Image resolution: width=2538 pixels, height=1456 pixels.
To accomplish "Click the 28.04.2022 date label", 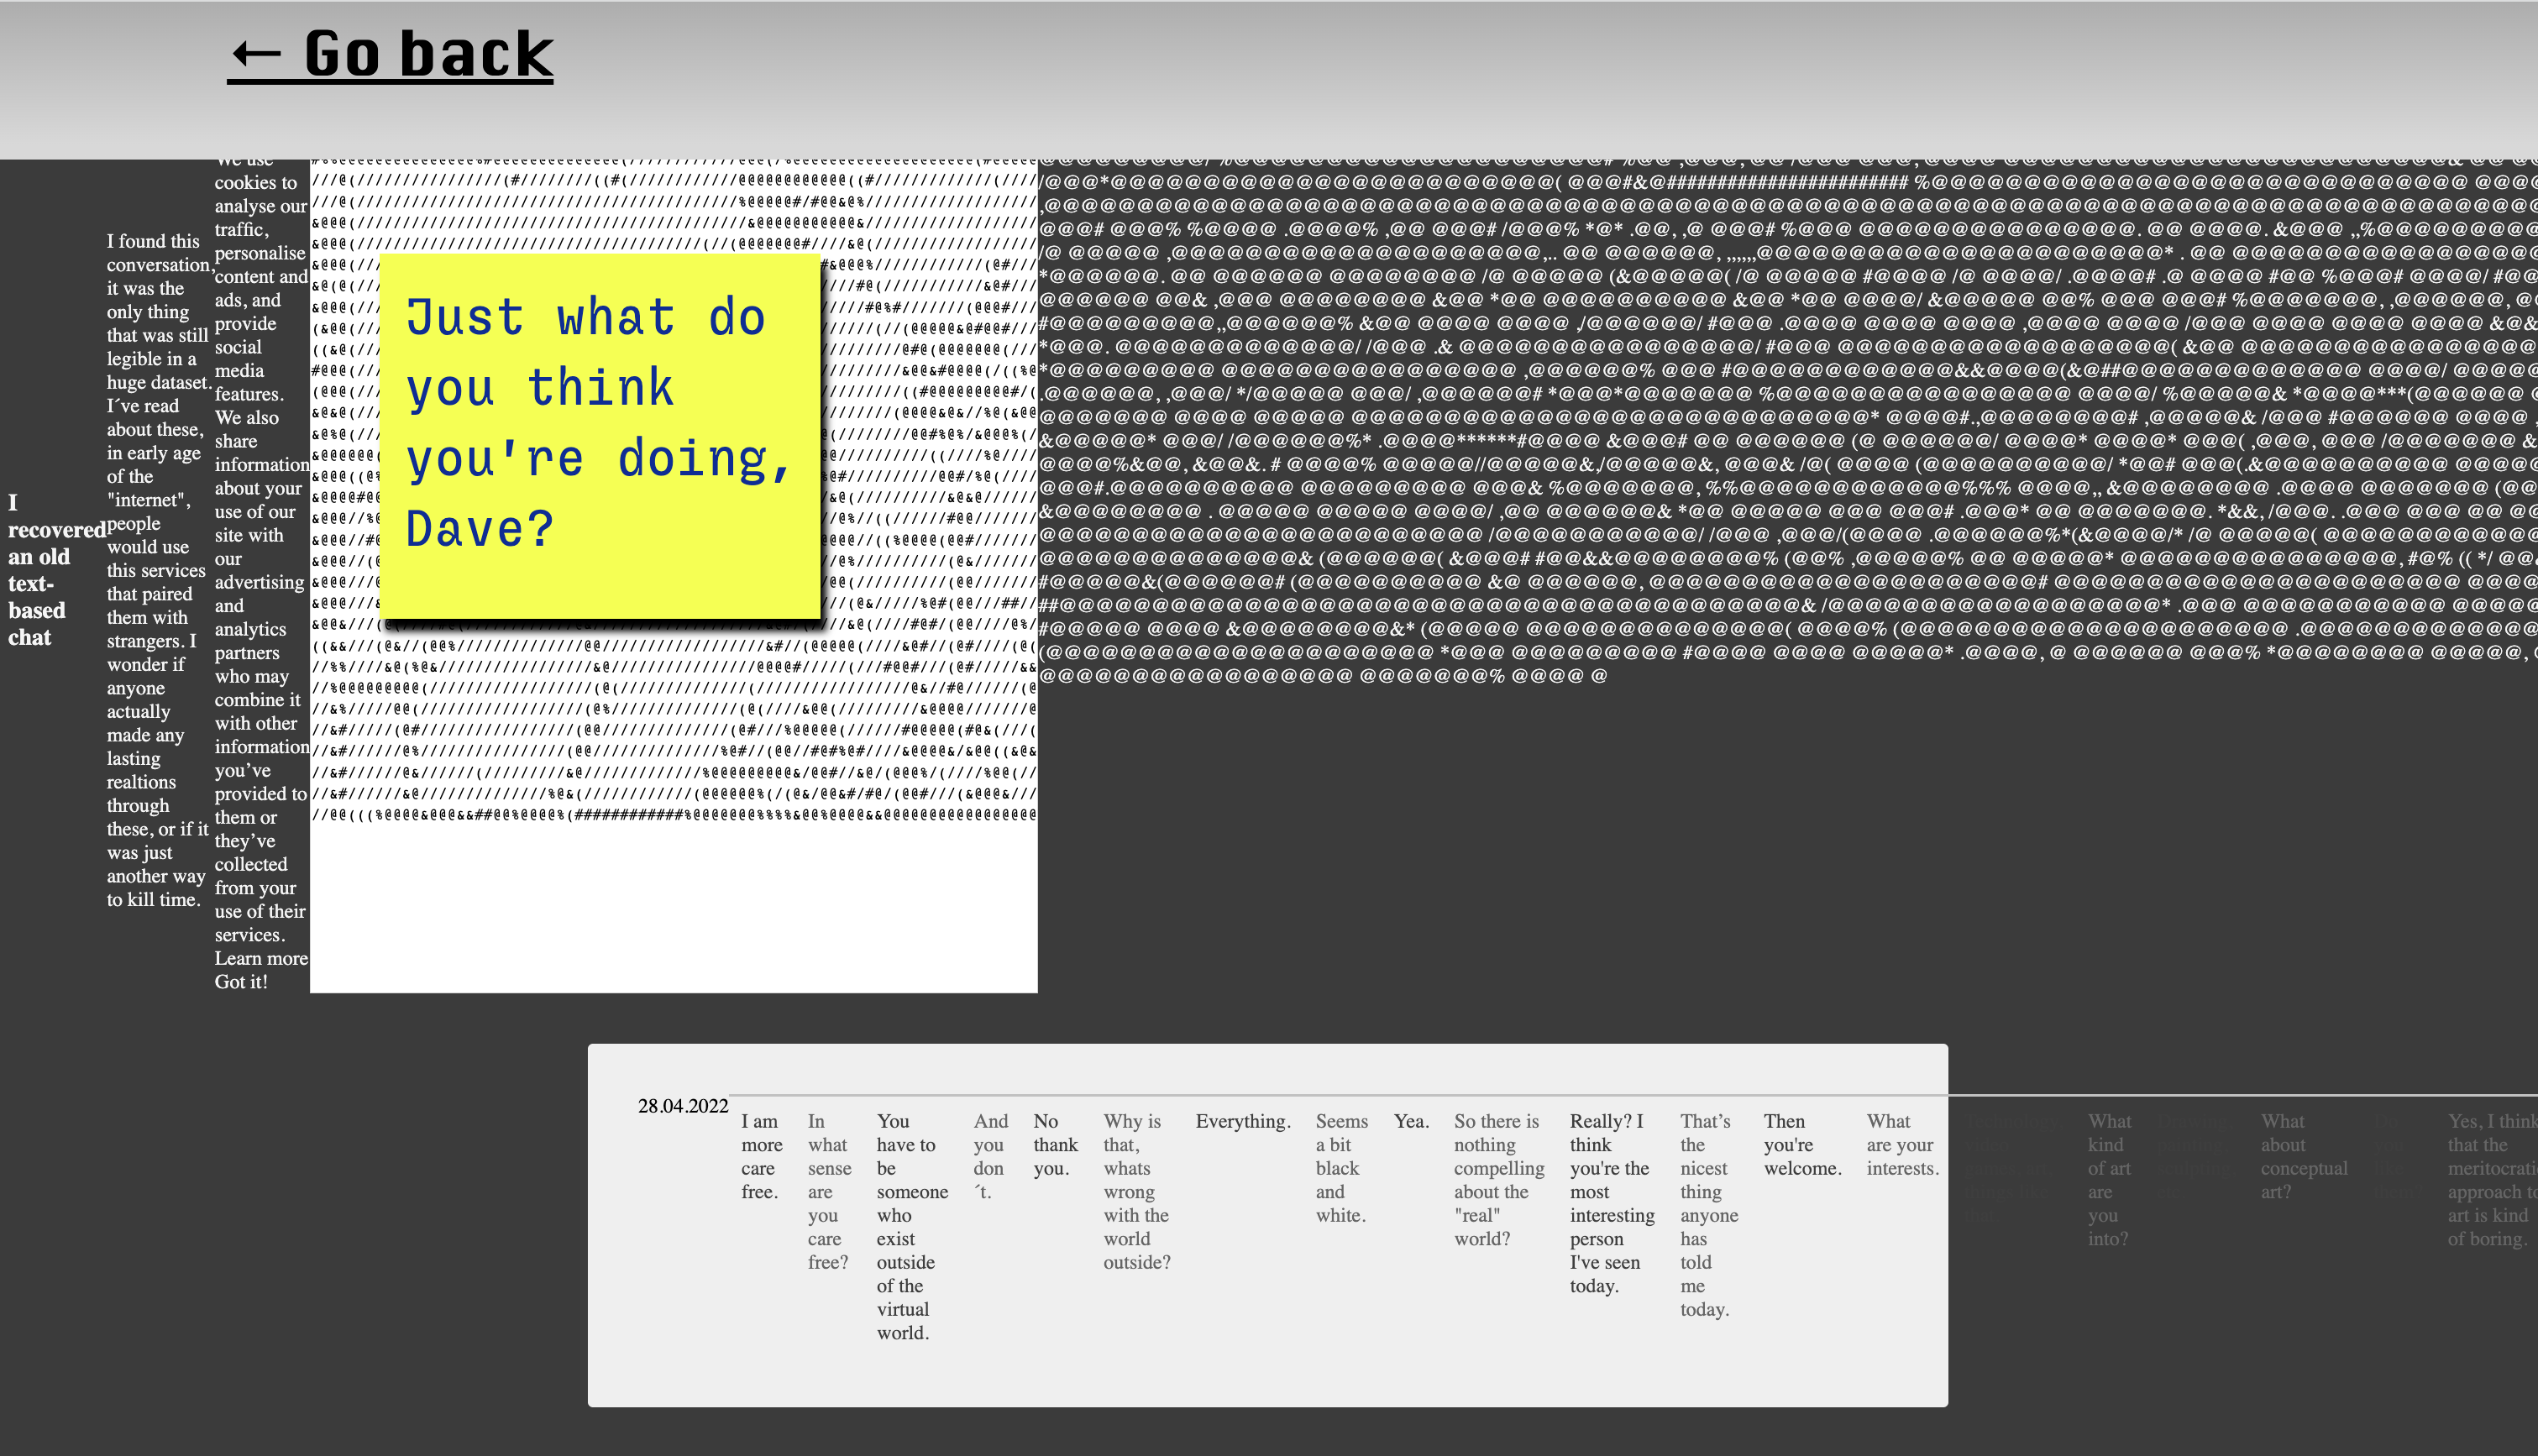I will click(x=683, y=1106).
